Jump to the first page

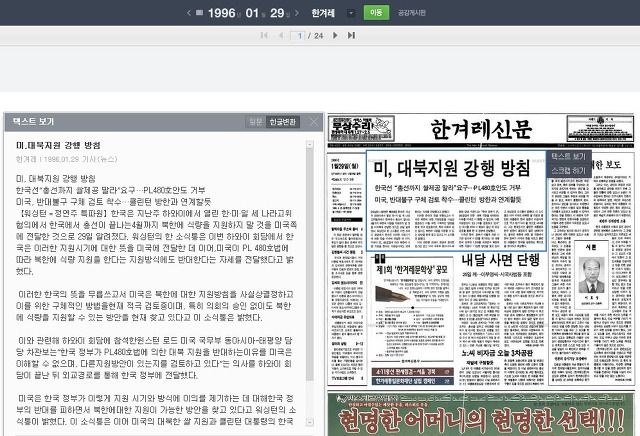click(x=264, y=36)
